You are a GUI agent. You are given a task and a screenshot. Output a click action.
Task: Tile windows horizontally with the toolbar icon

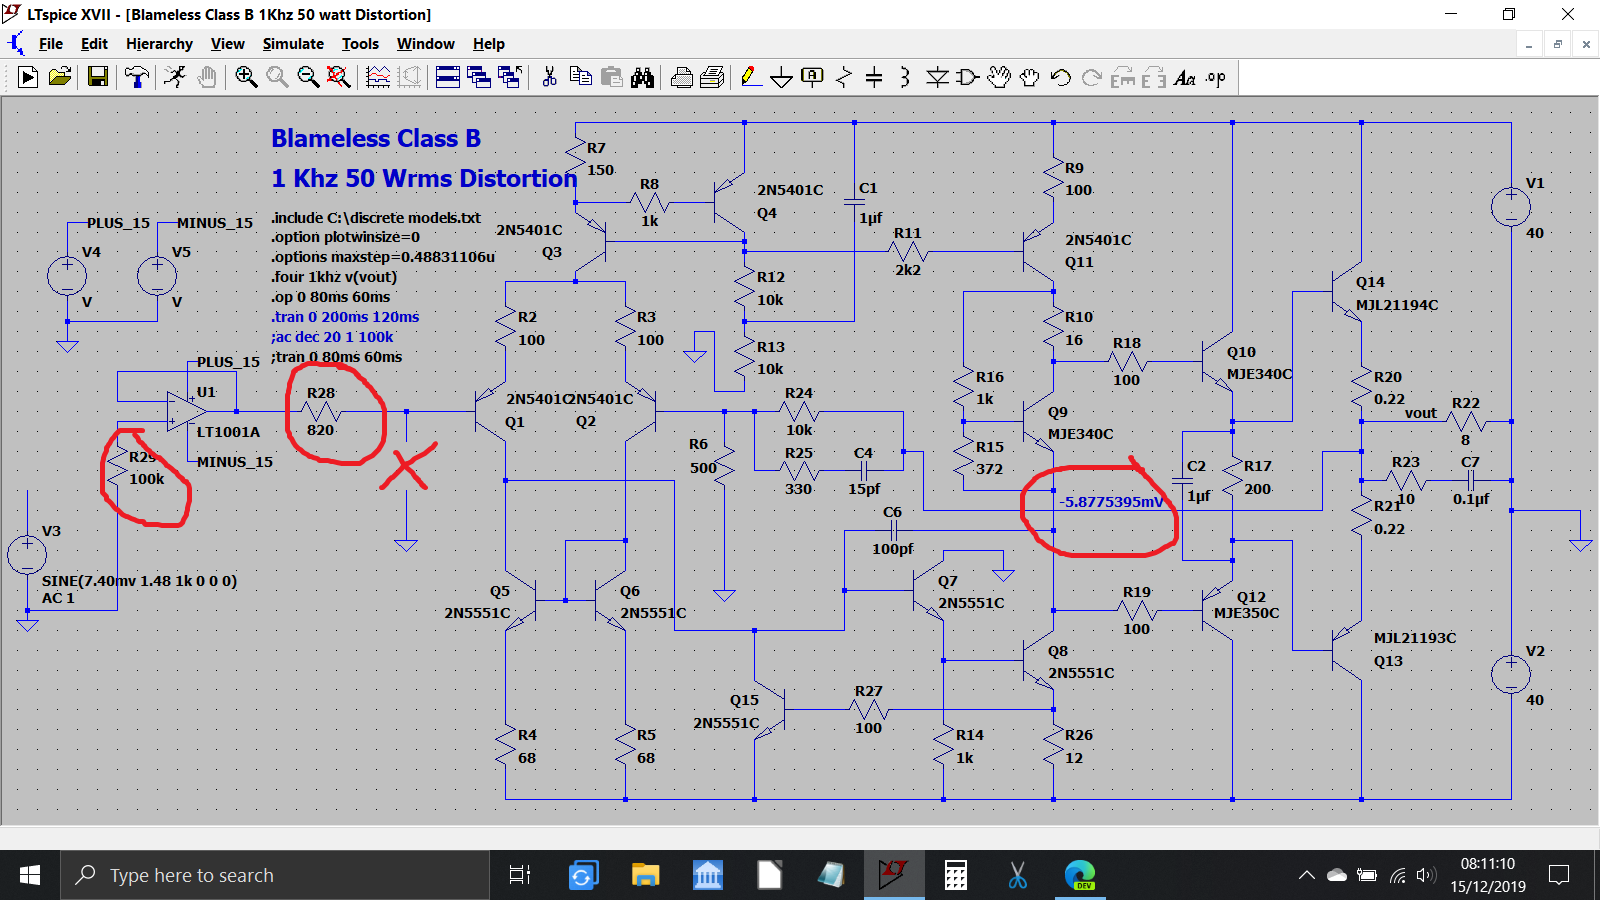(x=448, y=77)
